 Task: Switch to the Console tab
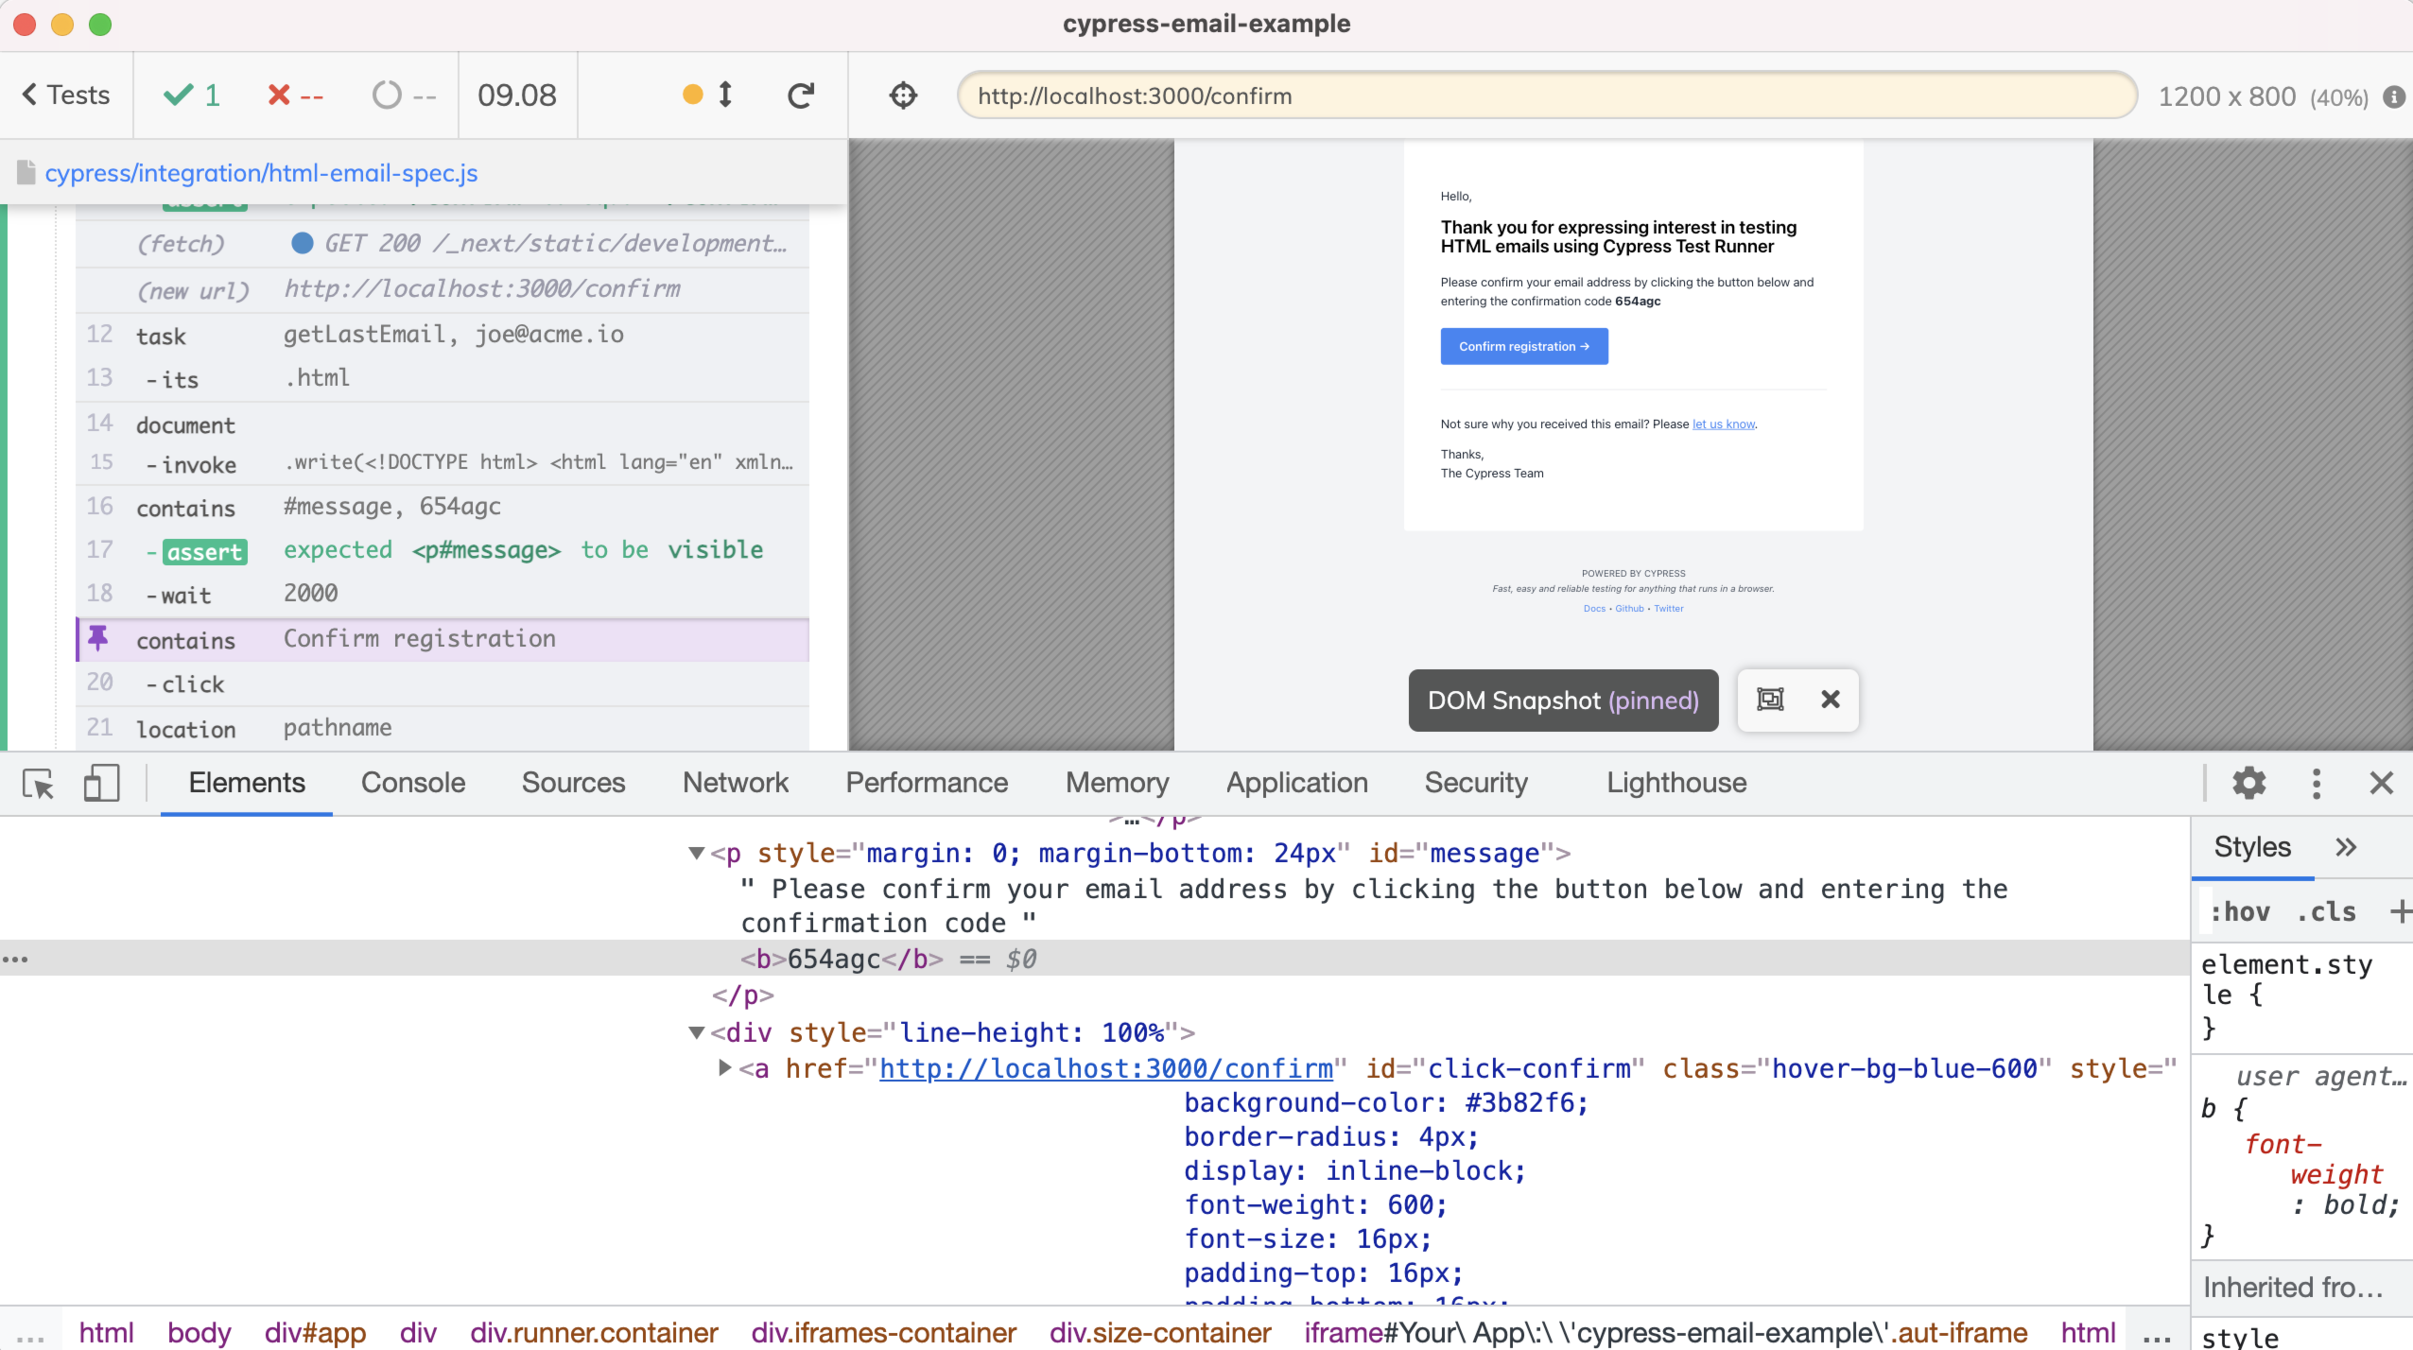[x=413, y=783]
